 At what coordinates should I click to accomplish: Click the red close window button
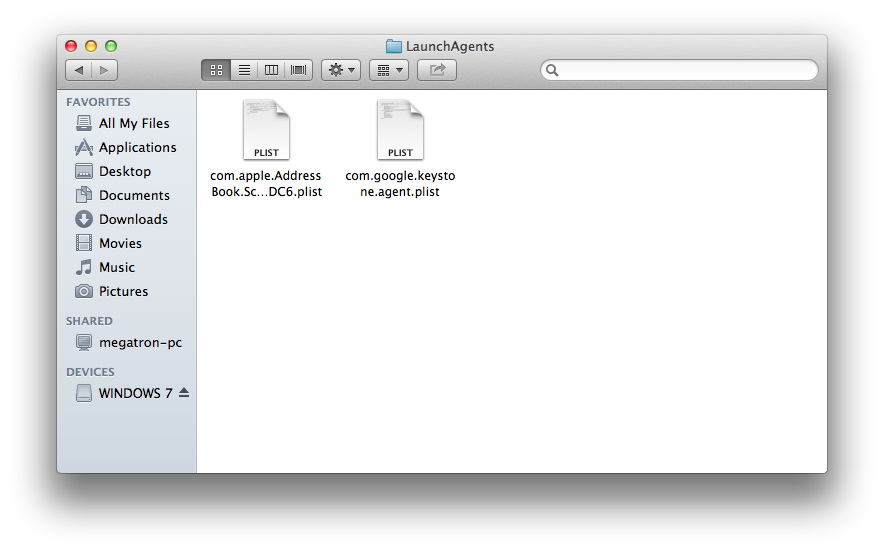[x=71, y=46]
